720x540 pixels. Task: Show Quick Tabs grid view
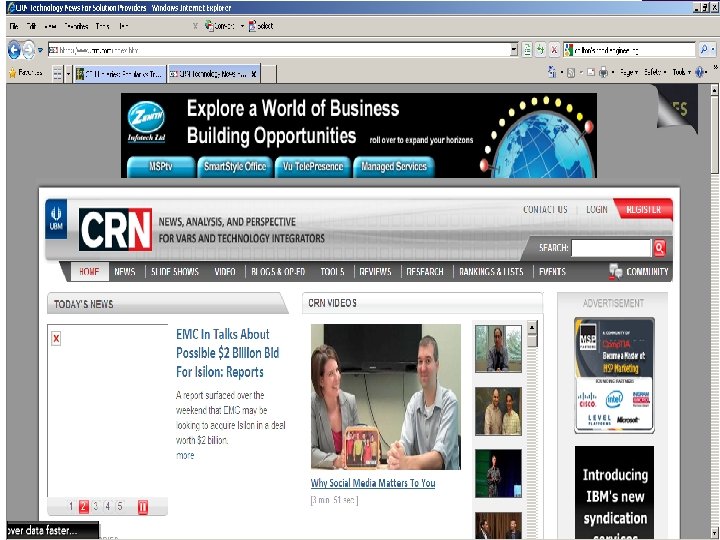[57, 73]
